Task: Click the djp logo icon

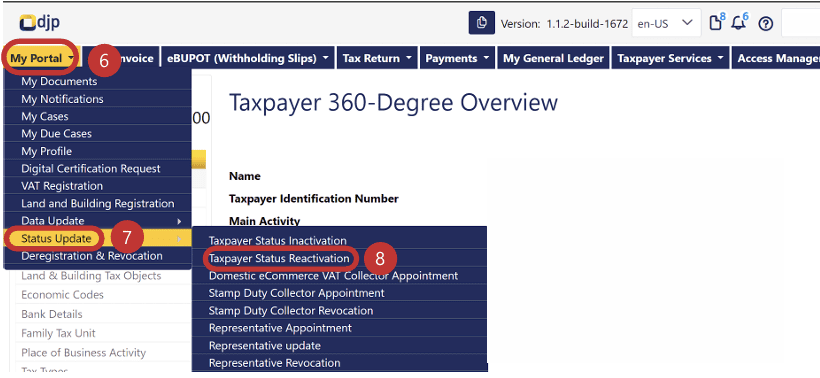Action: pos(39,23)
